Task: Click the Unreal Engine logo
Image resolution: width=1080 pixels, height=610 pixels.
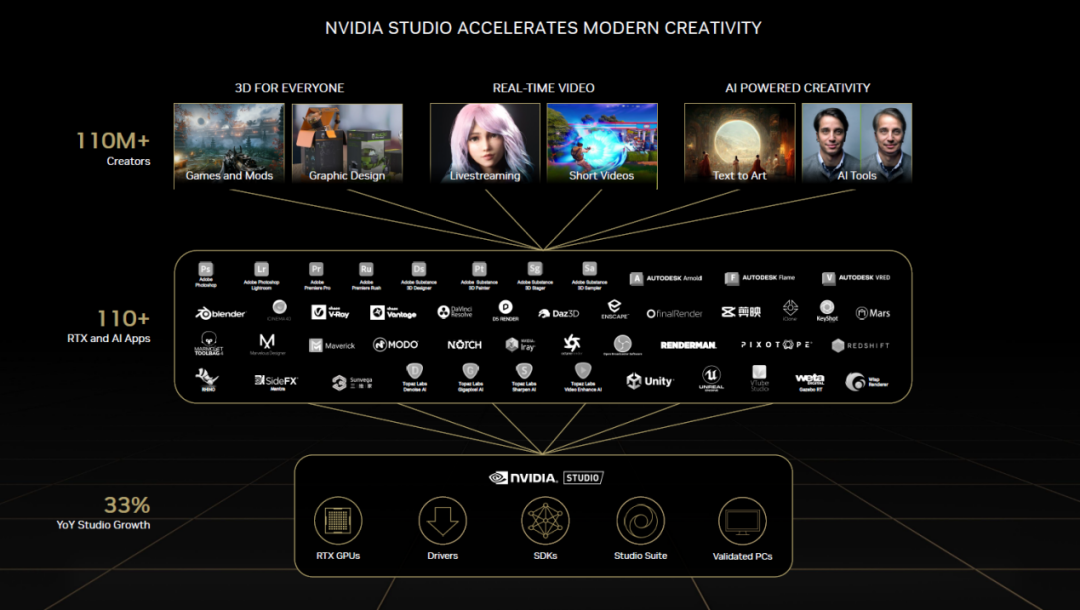Action: coord(711,378)
